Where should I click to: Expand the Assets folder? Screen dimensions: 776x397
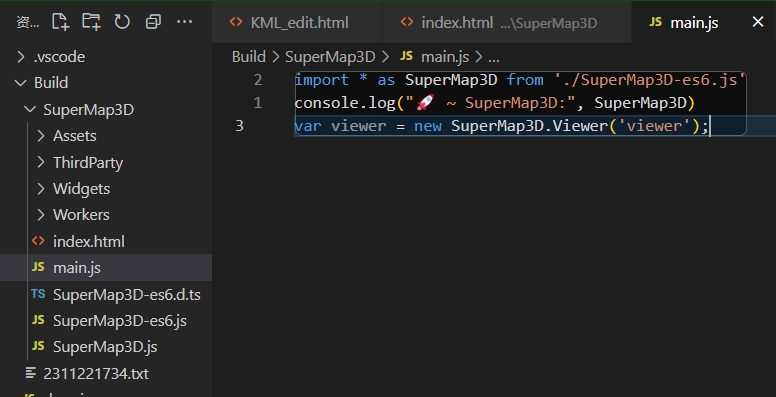pyautogui.click(x=106, y=136)
